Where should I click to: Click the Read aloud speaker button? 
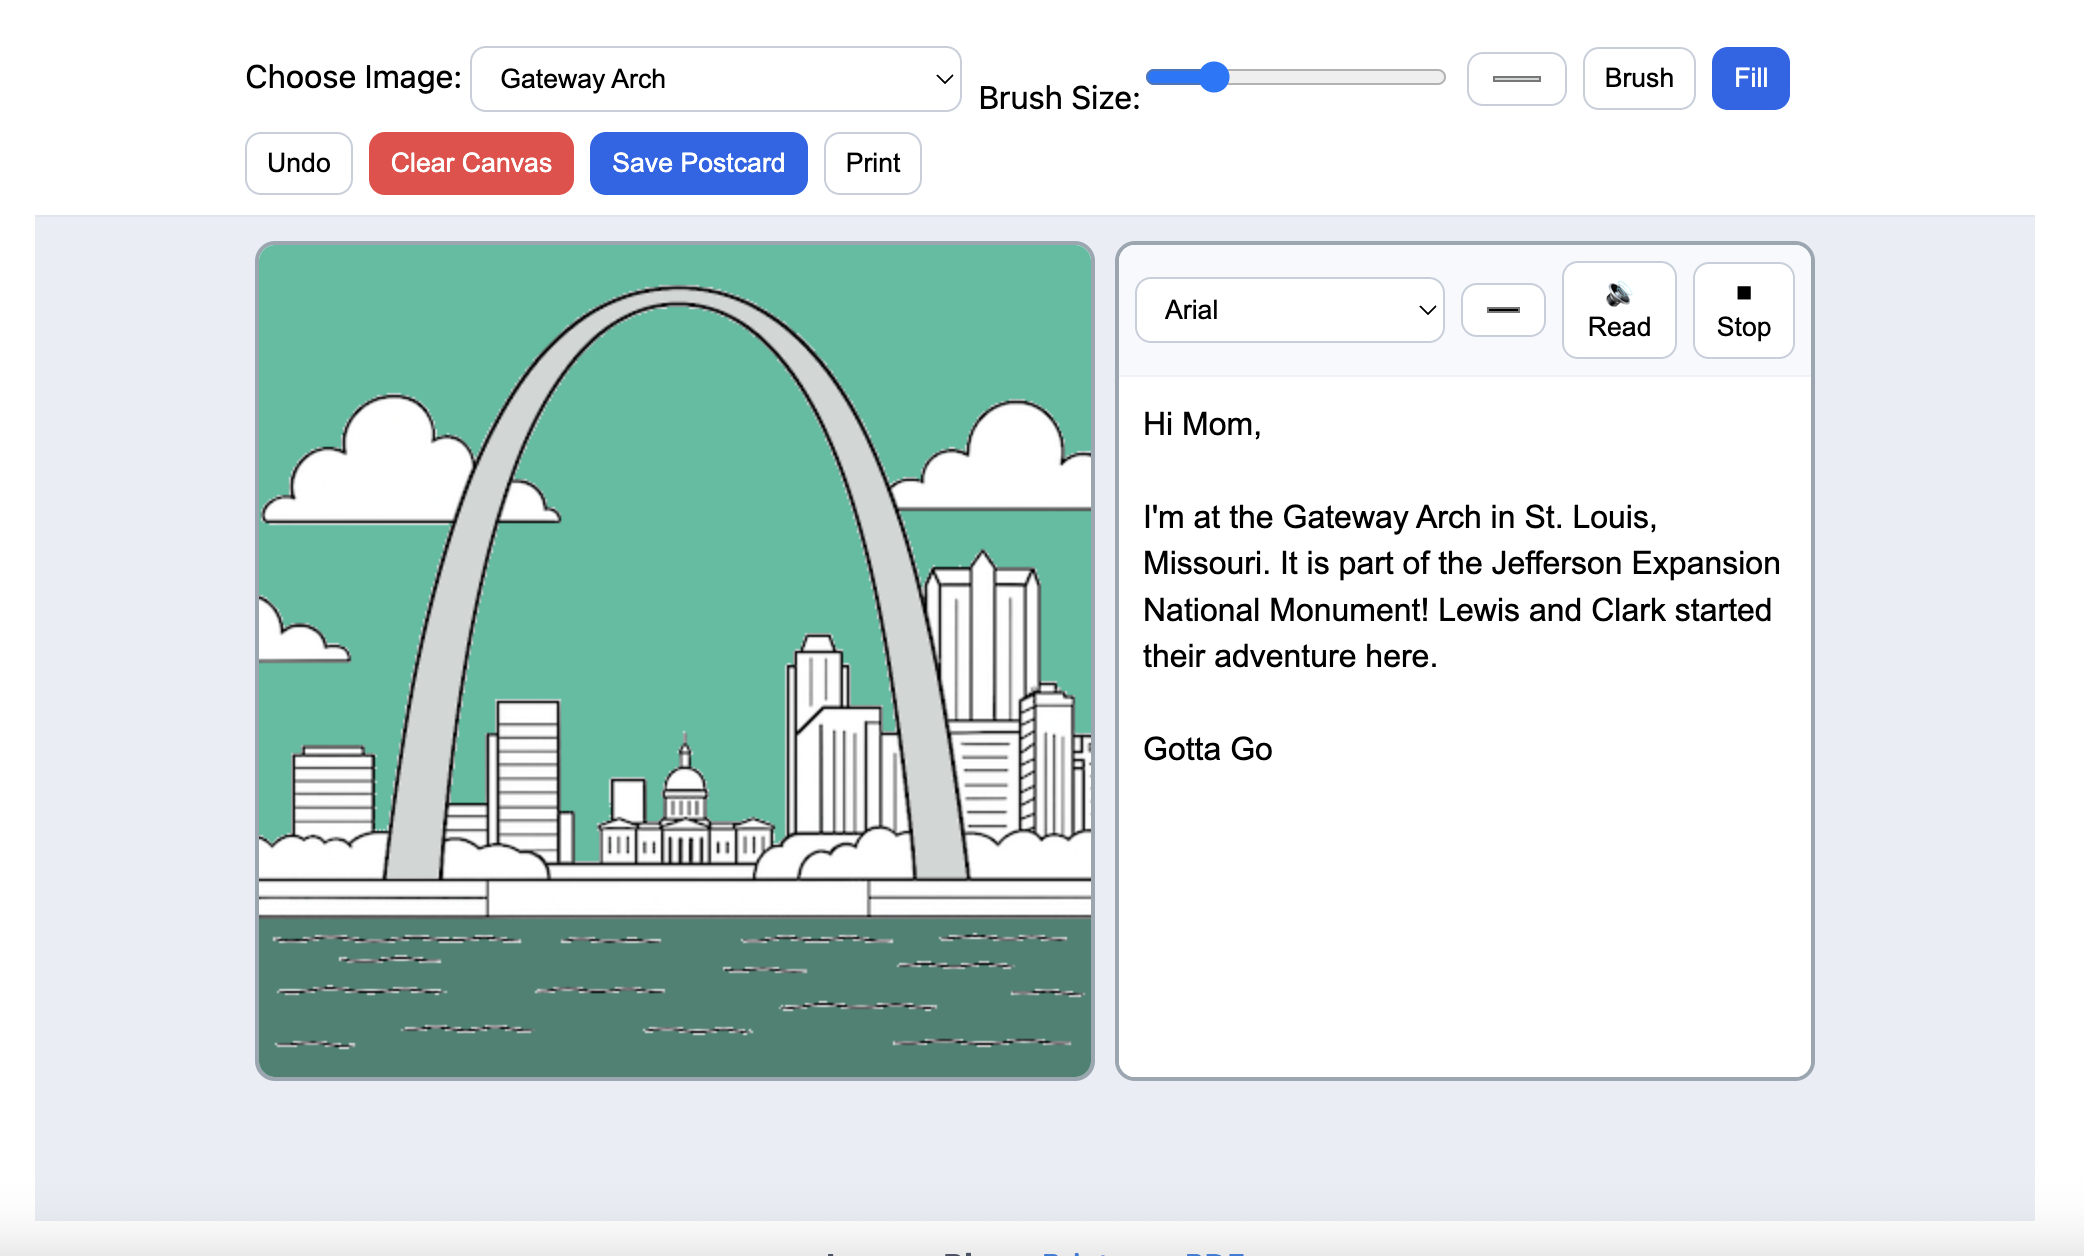(1619, 310)
